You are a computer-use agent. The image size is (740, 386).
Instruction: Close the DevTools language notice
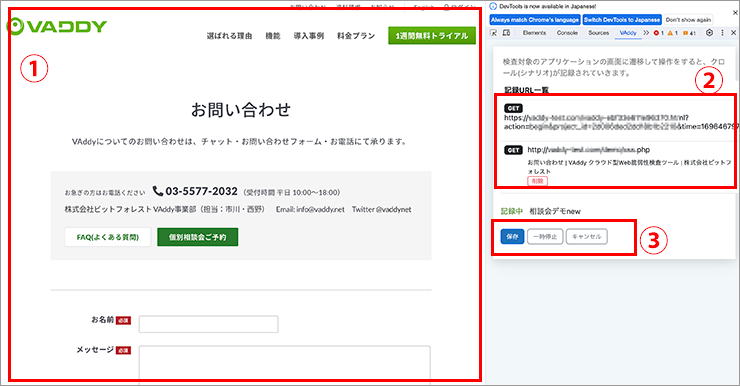[x=735, y=13]
